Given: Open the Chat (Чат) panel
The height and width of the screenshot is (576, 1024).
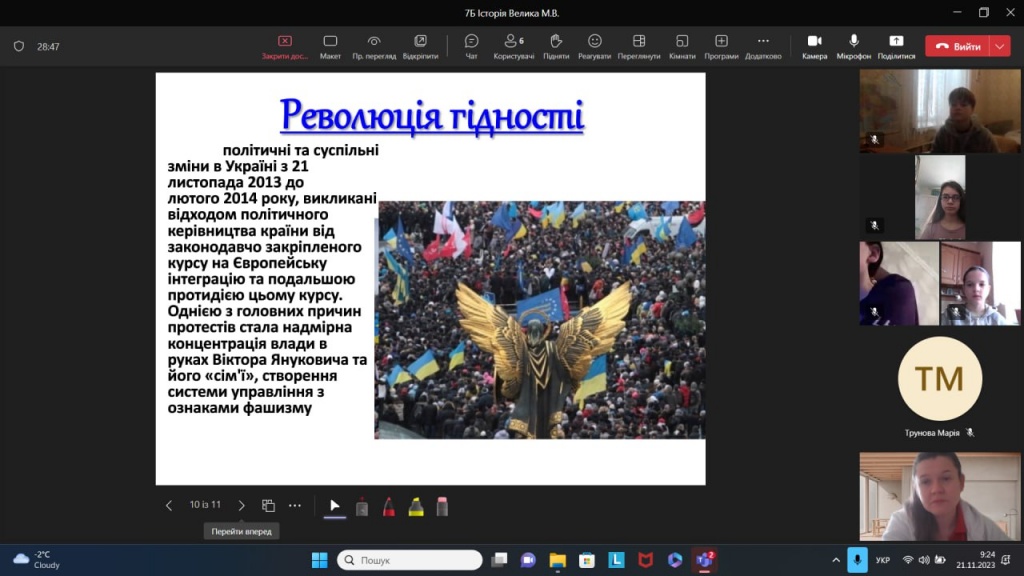Looking at the screenshot, I should pyautogui.click(x=471, y=46).
